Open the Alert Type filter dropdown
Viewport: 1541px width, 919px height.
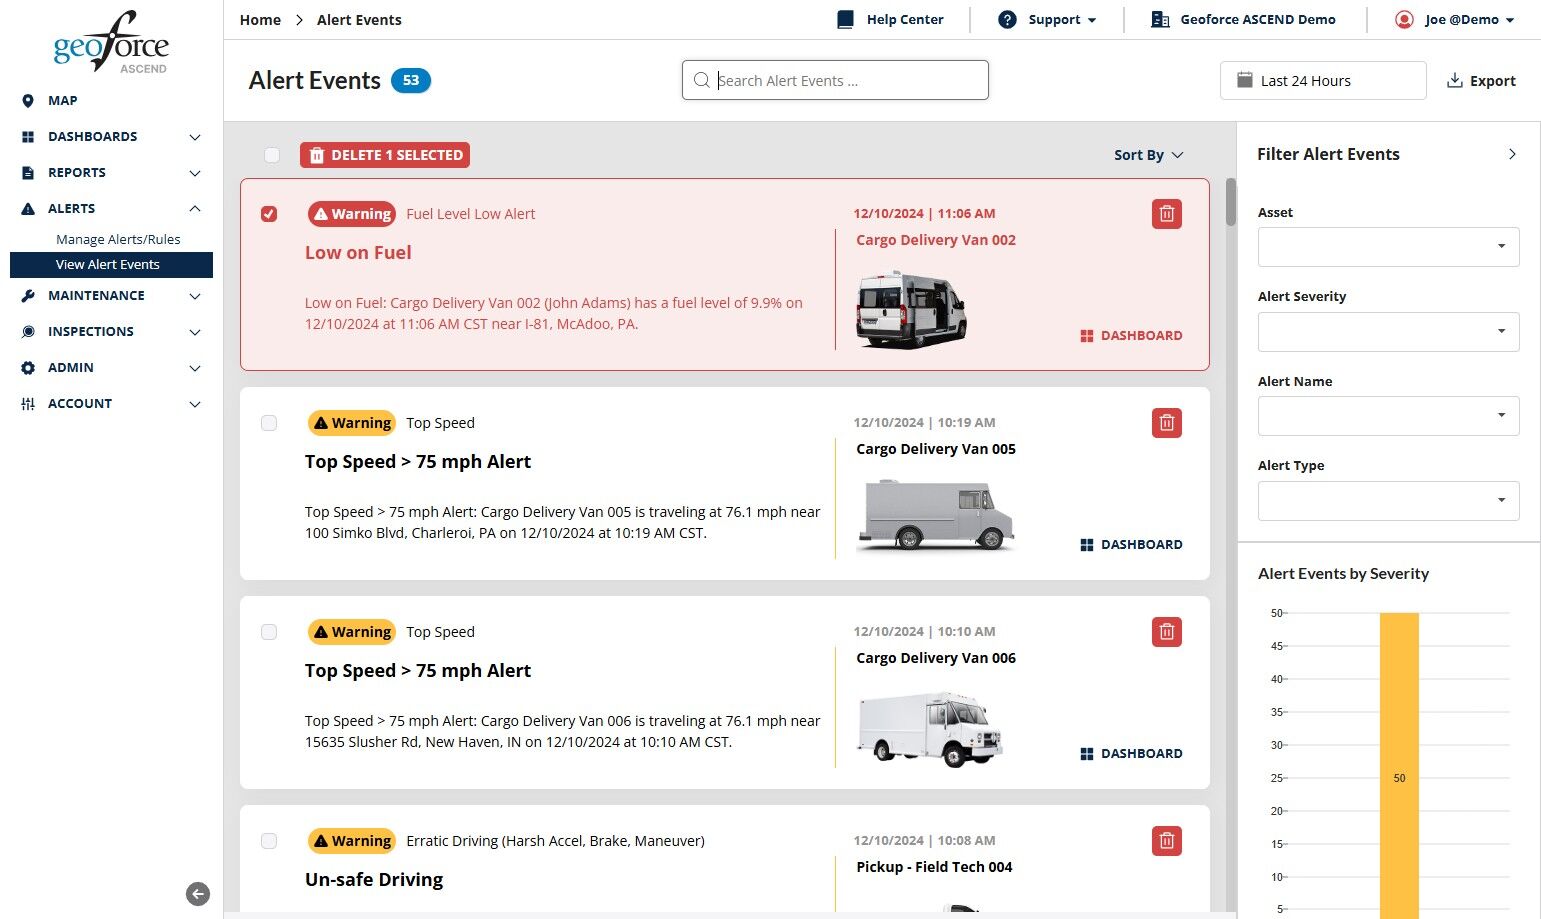click(x=1388, y=501)
